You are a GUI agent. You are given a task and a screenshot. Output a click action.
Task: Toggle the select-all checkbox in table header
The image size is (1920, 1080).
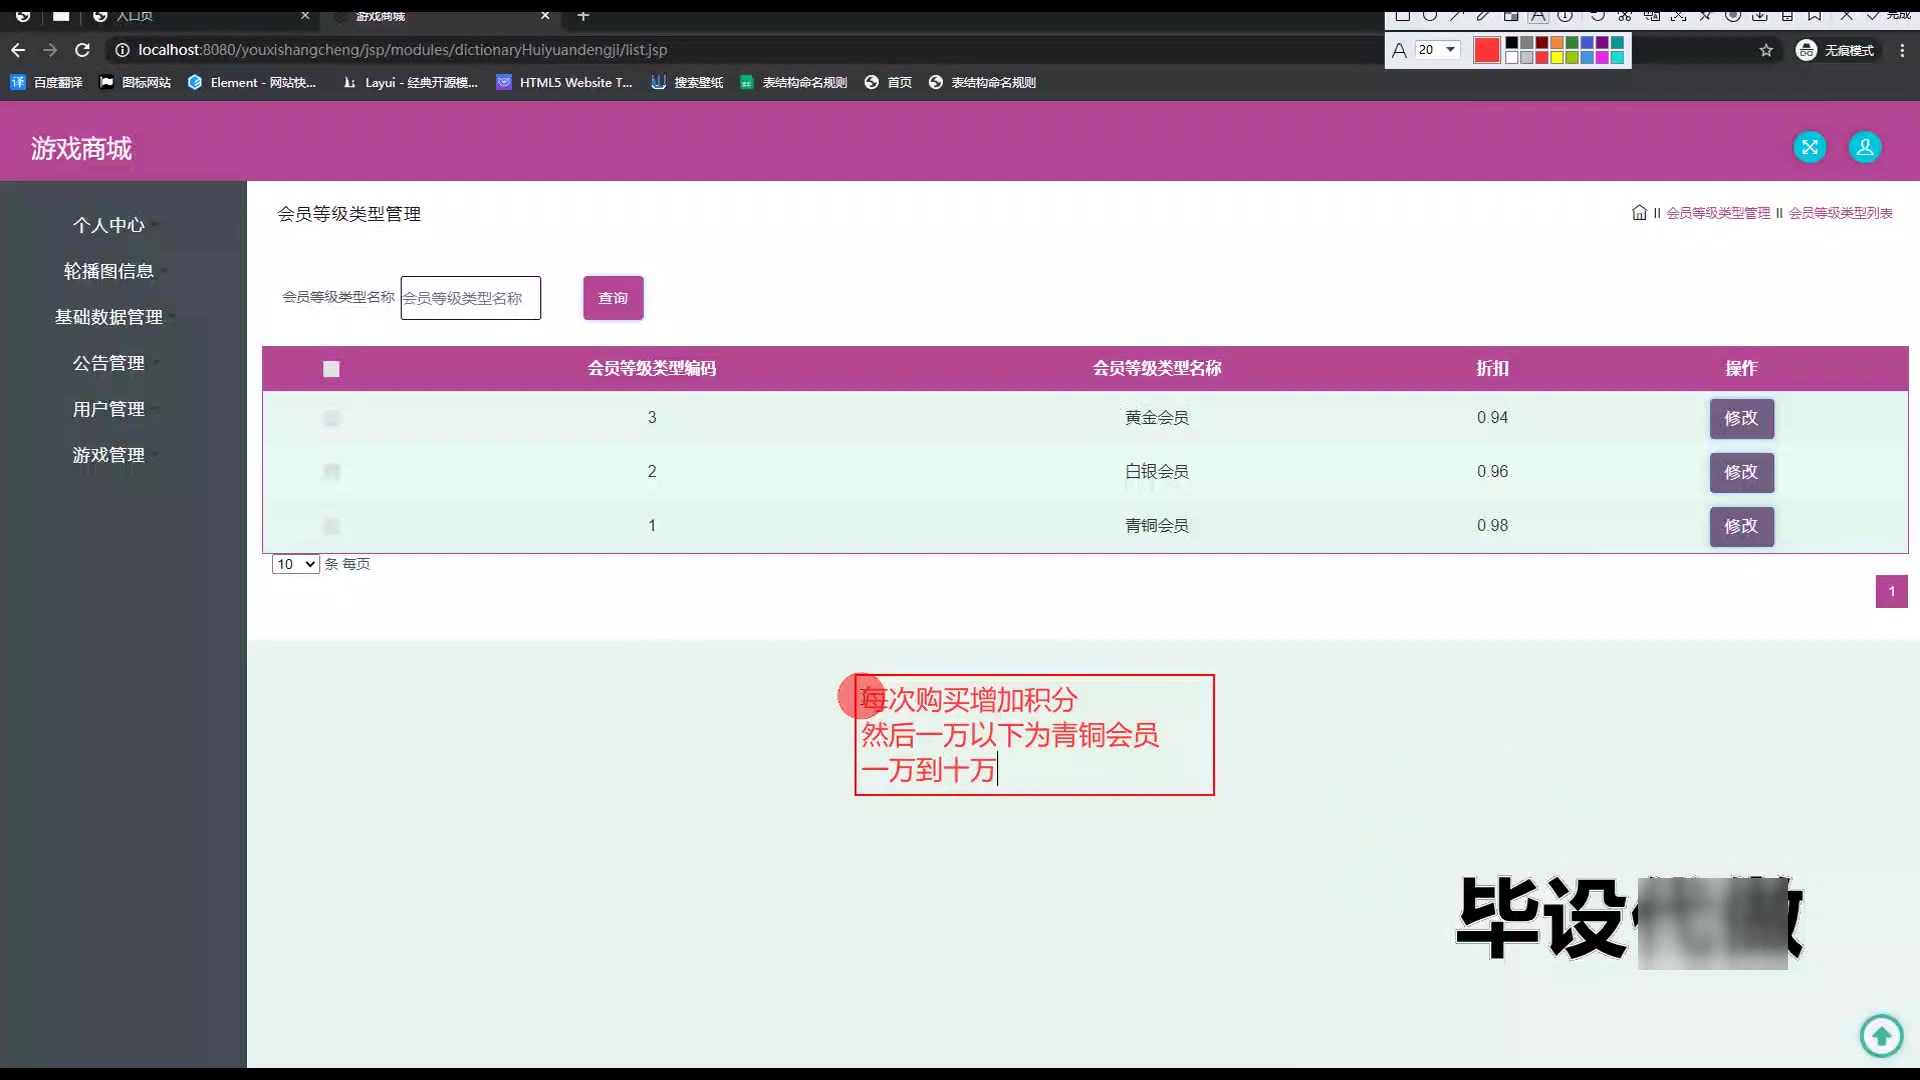pyautogui.click(x=331, y=369)
